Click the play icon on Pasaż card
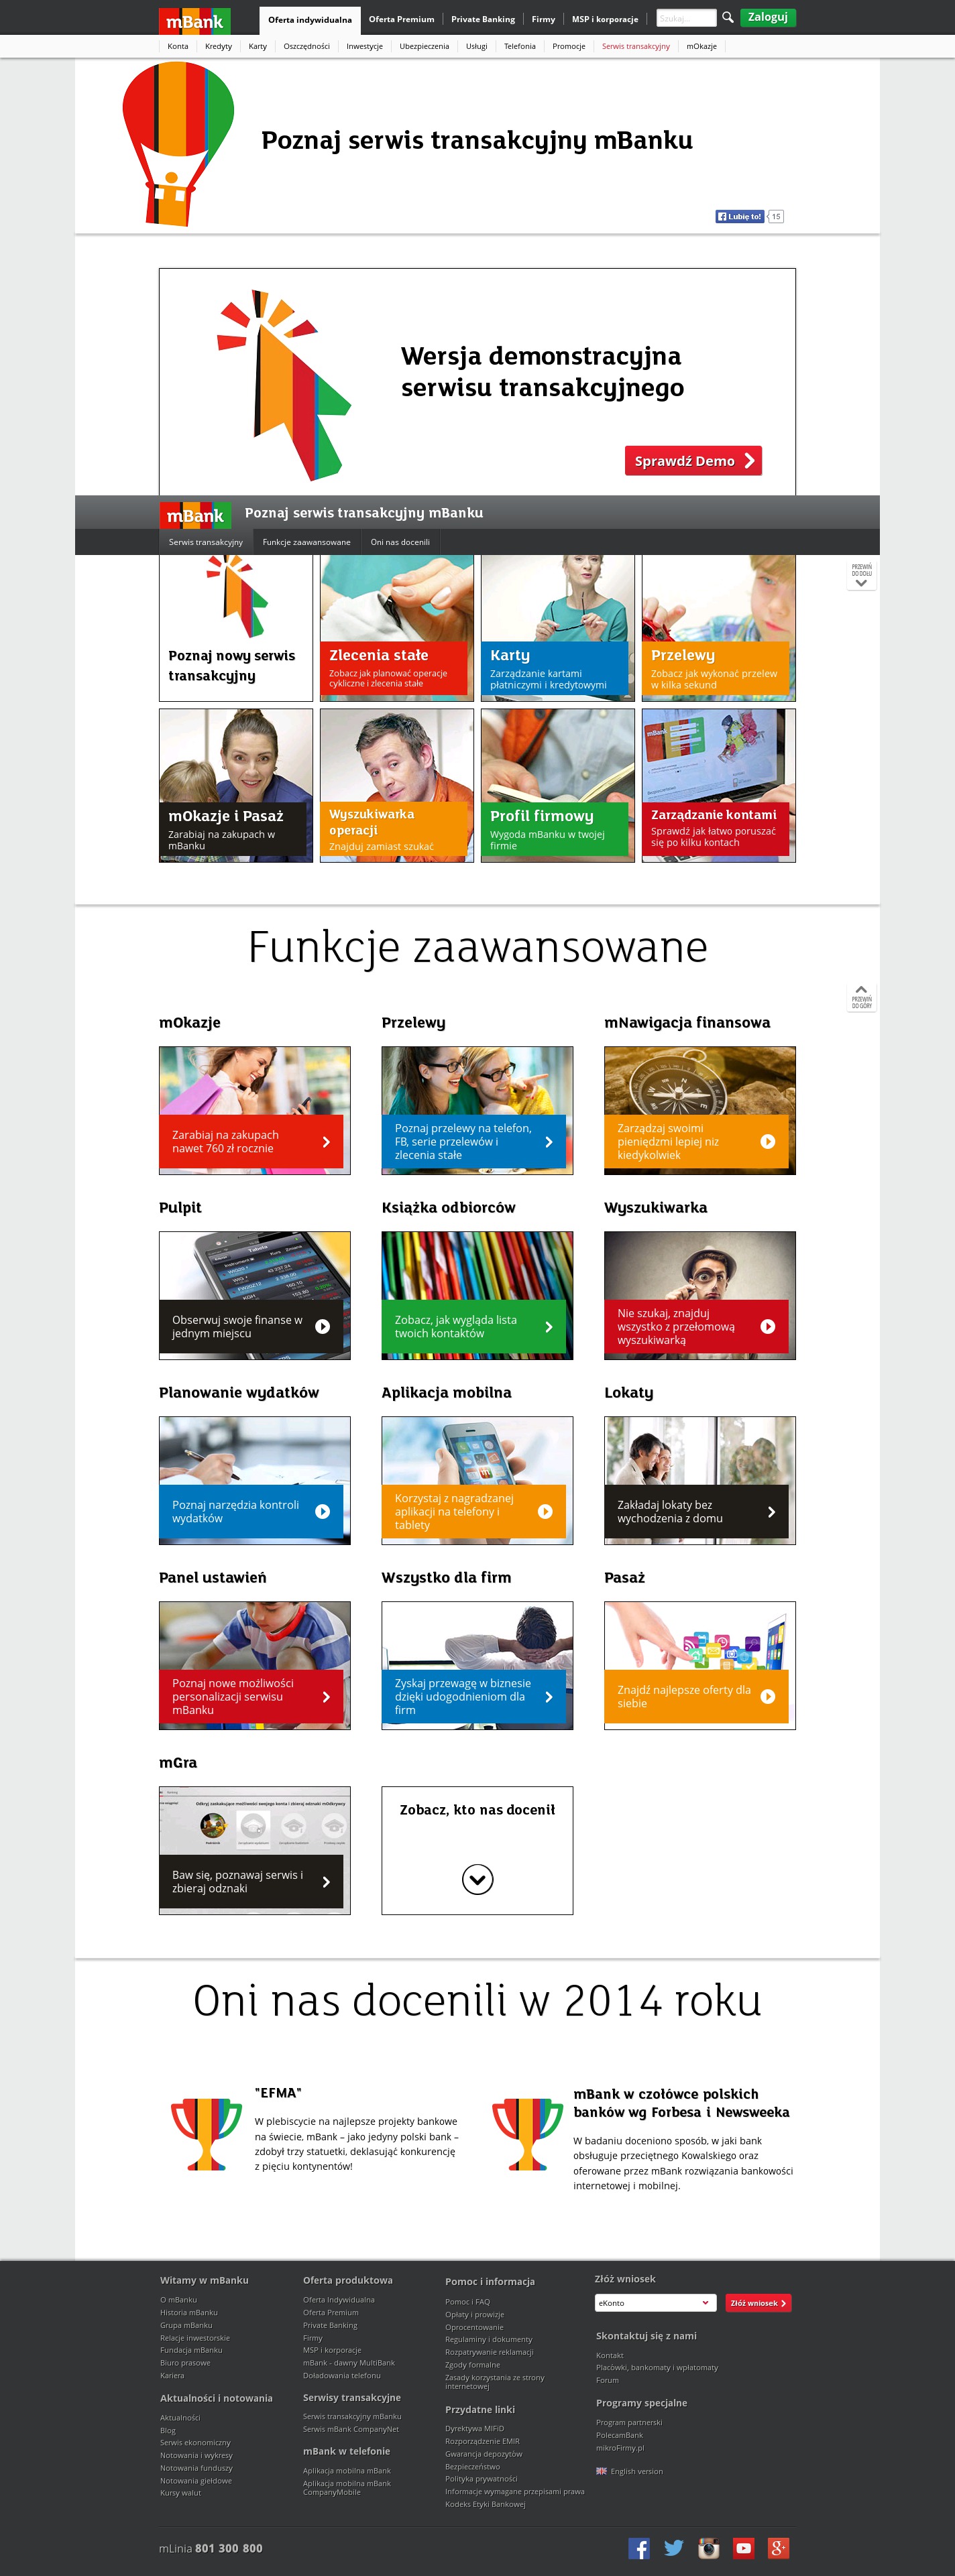Viewport: 955px width, 2576px height. (x=768, y=1696)
